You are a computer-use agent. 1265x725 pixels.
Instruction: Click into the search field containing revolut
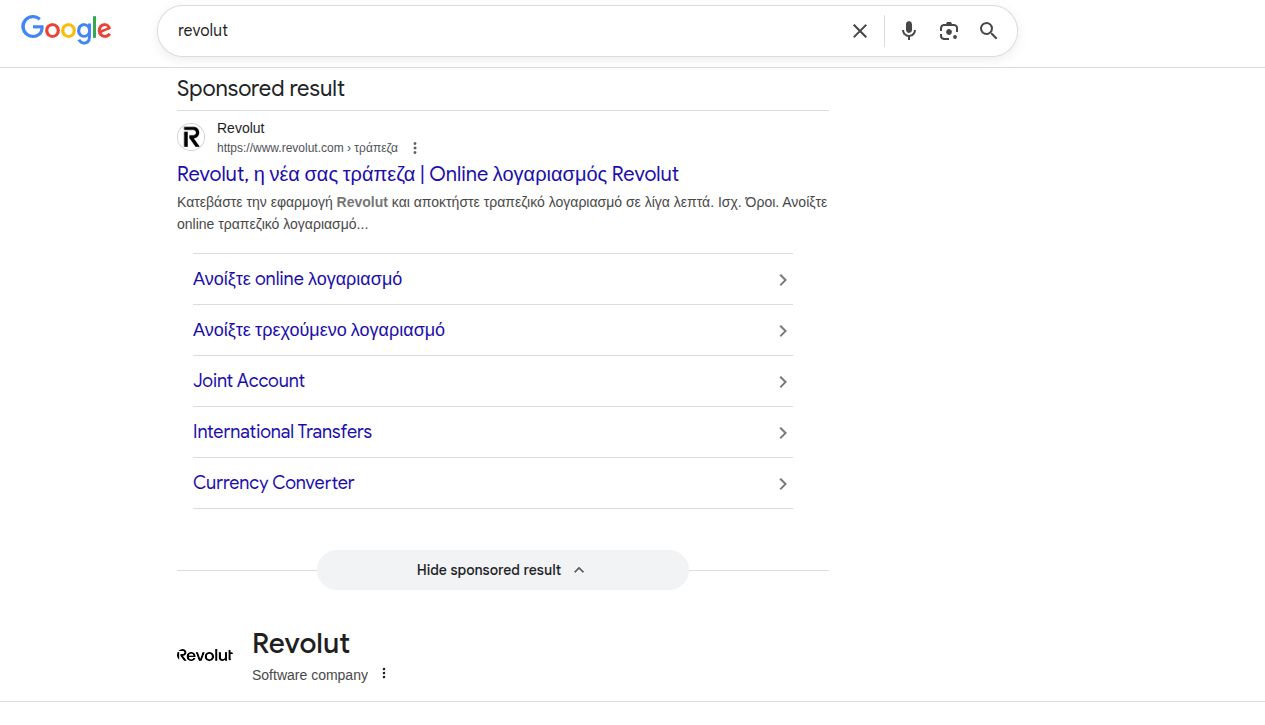(x=500, y=31)
